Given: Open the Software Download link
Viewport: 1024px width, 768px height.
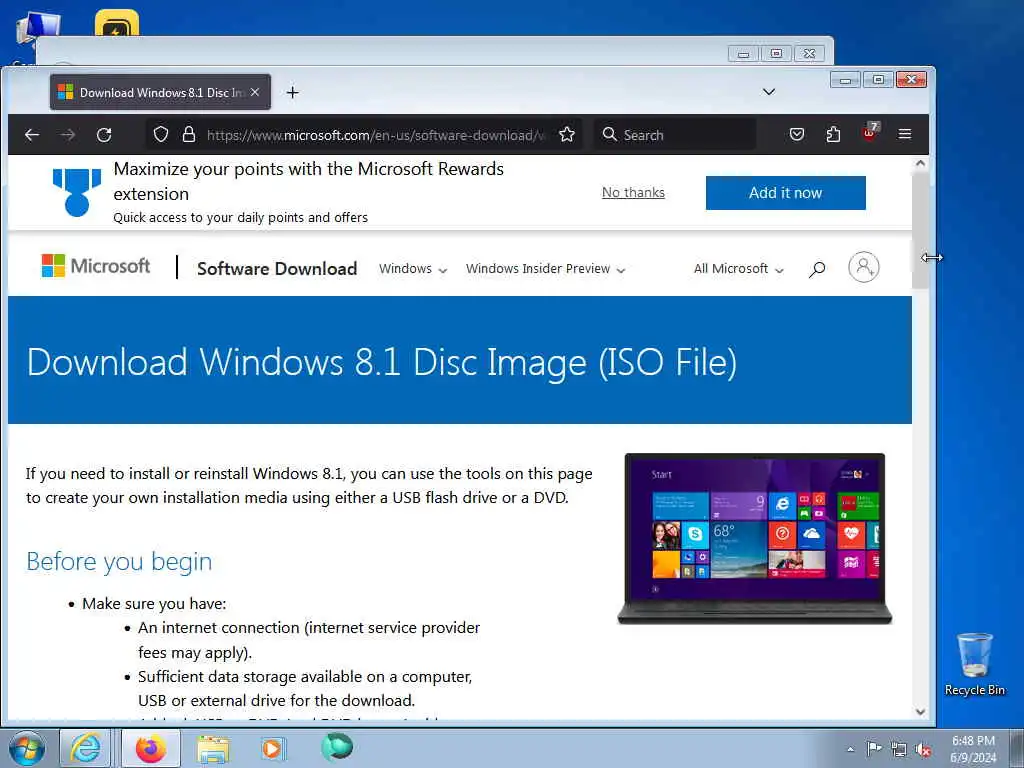Looking at the screenshot, I should coord(277,268).
